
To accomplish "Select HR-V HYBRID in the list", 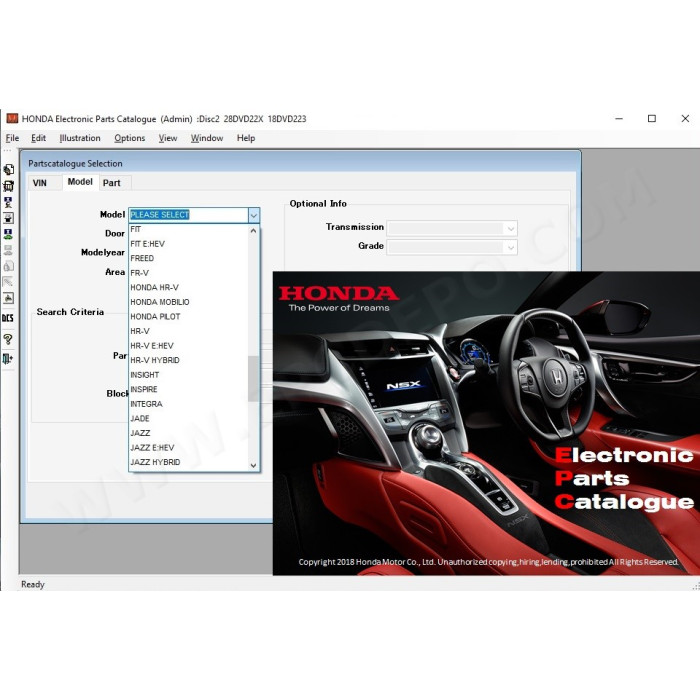I will point(188,360).
